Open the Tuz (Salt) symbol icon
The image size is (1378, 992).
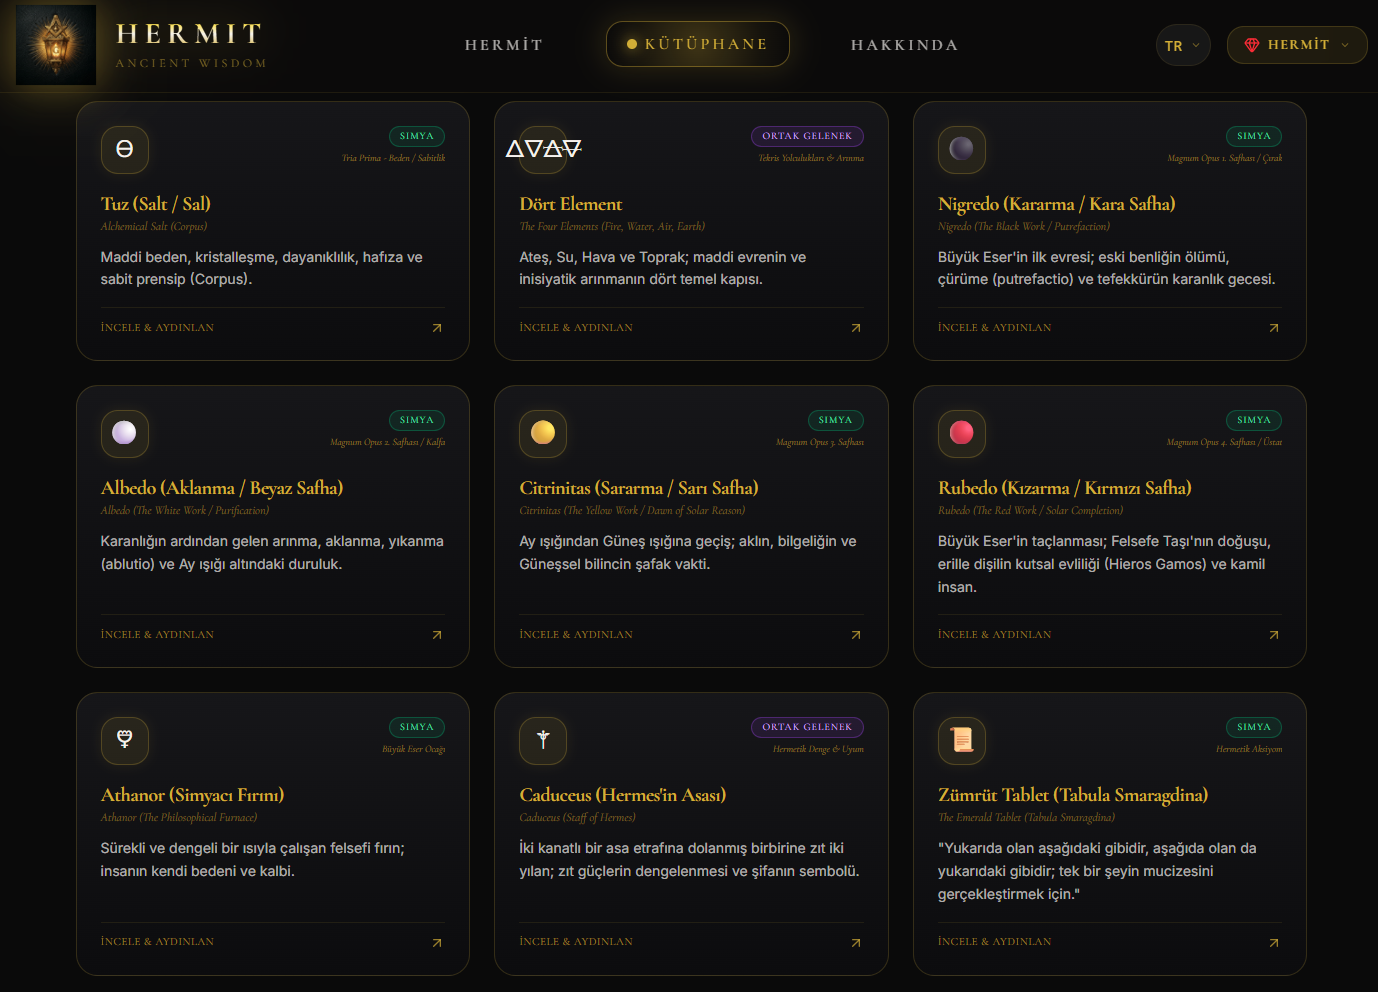click(125, 149)
